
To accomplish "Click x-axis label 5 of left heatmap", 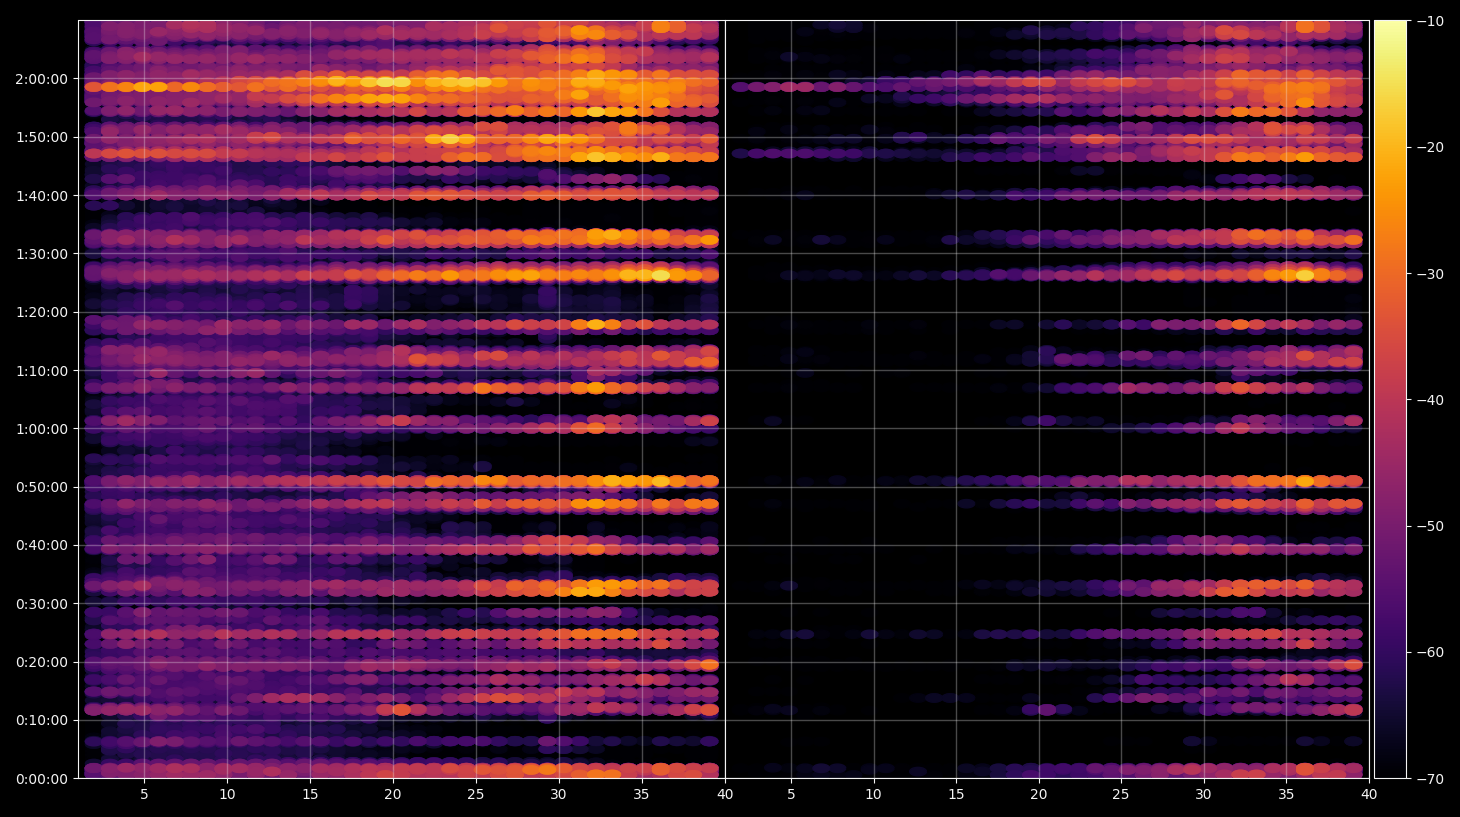I will [x=145, y=795].
